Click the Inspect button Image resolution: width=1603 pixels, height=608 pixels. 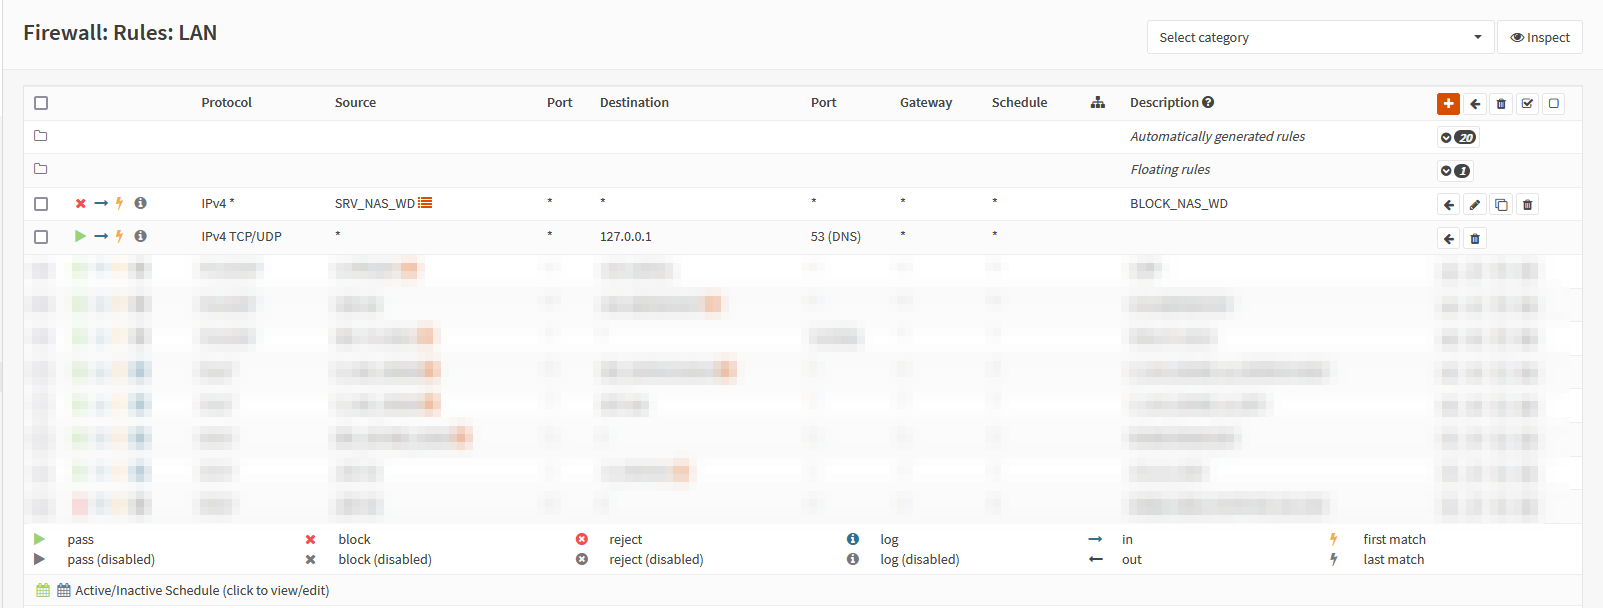(1540, 38)
